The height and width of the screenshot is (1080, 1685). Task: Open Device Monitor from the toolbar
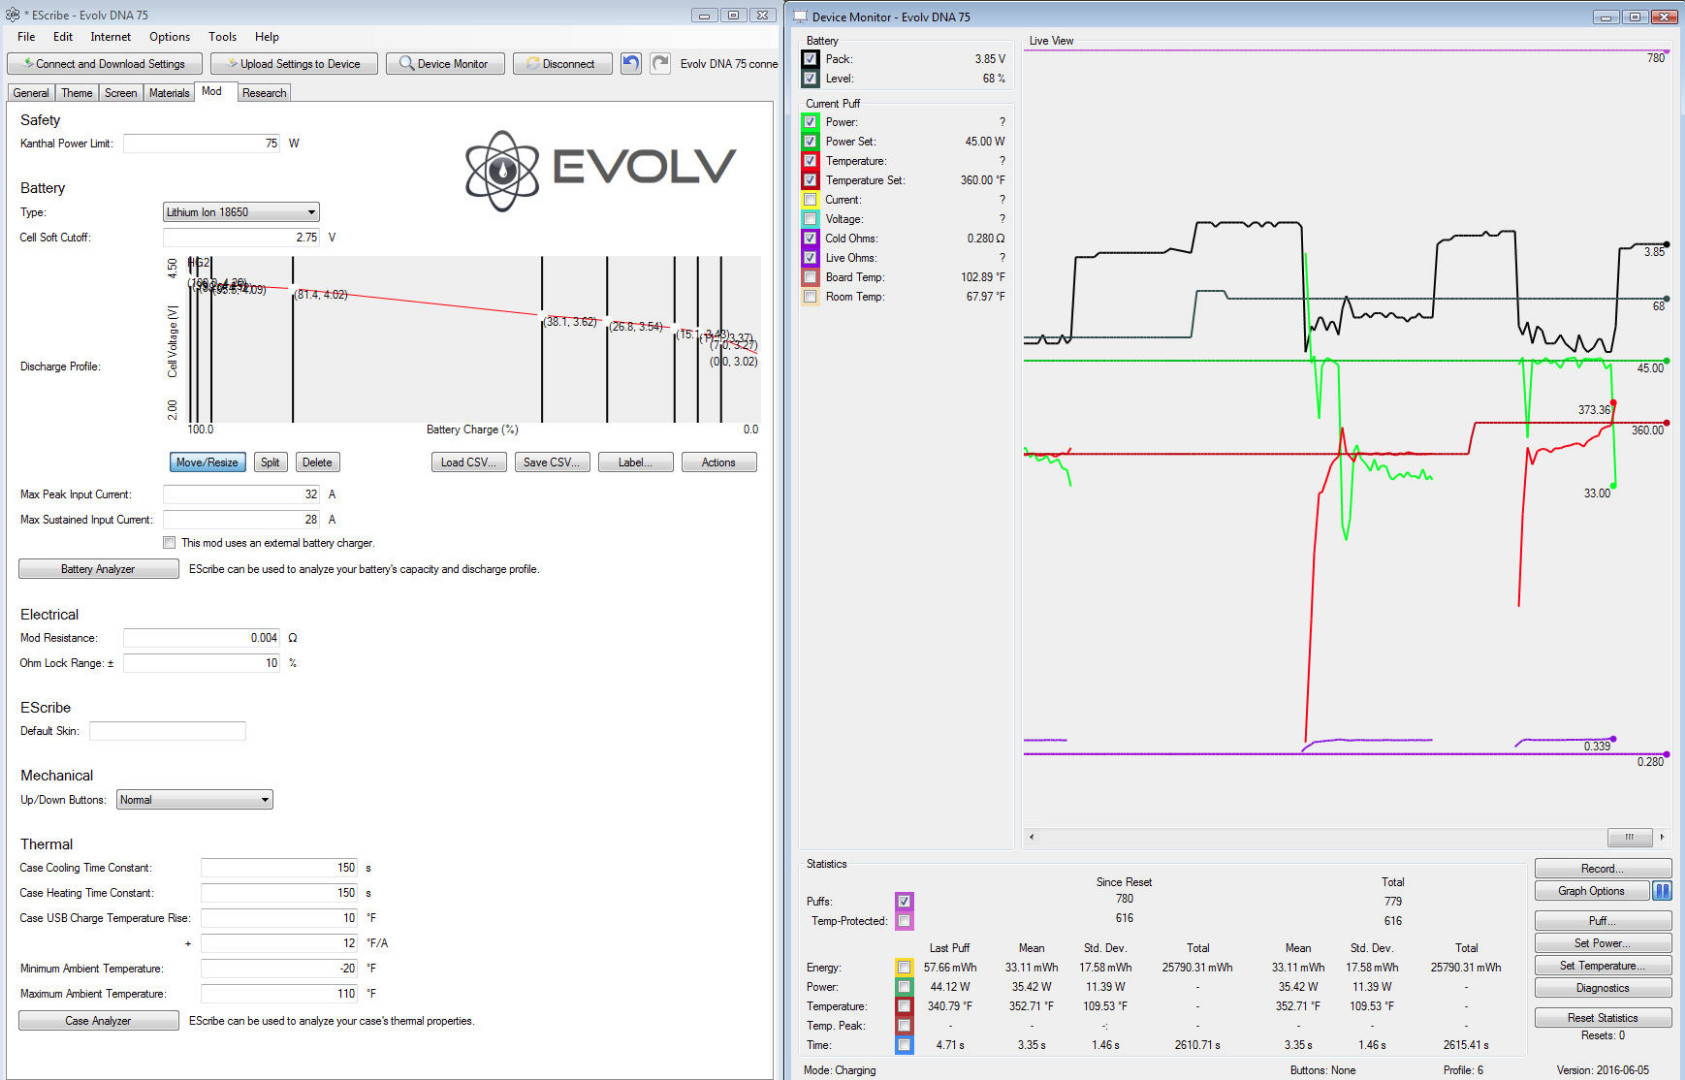click(443, 64)
